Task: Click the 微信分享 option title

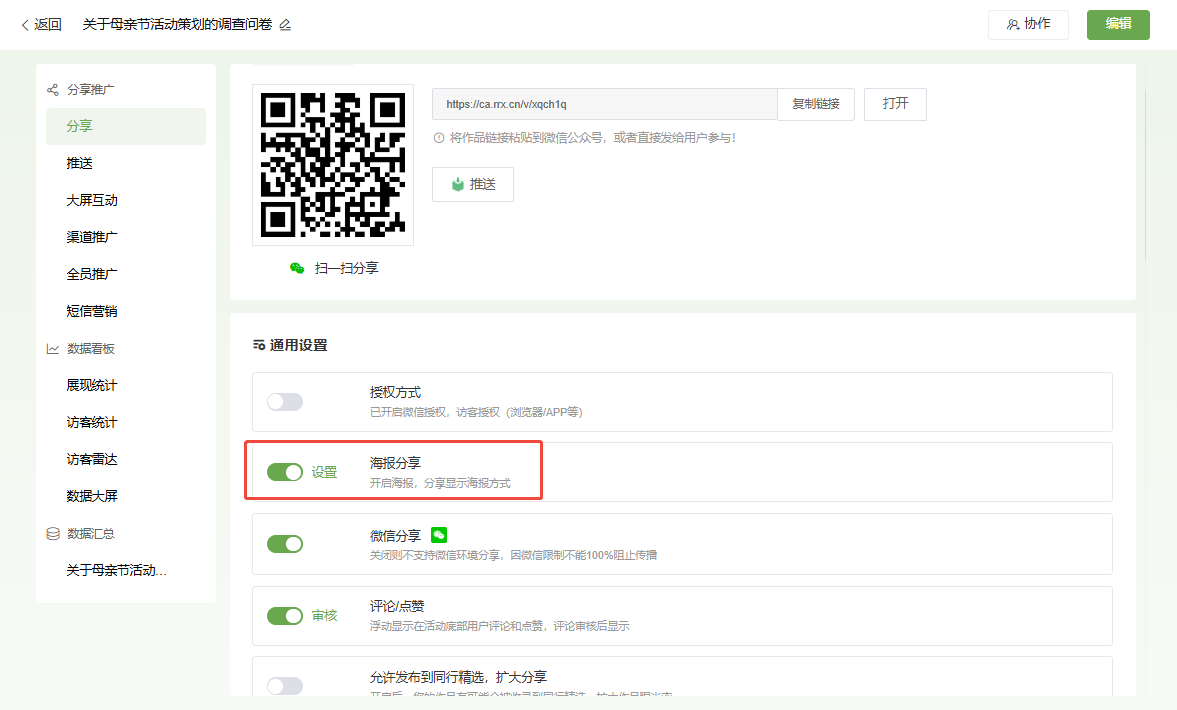Action: pyautogui.click(x=395, y=536)
